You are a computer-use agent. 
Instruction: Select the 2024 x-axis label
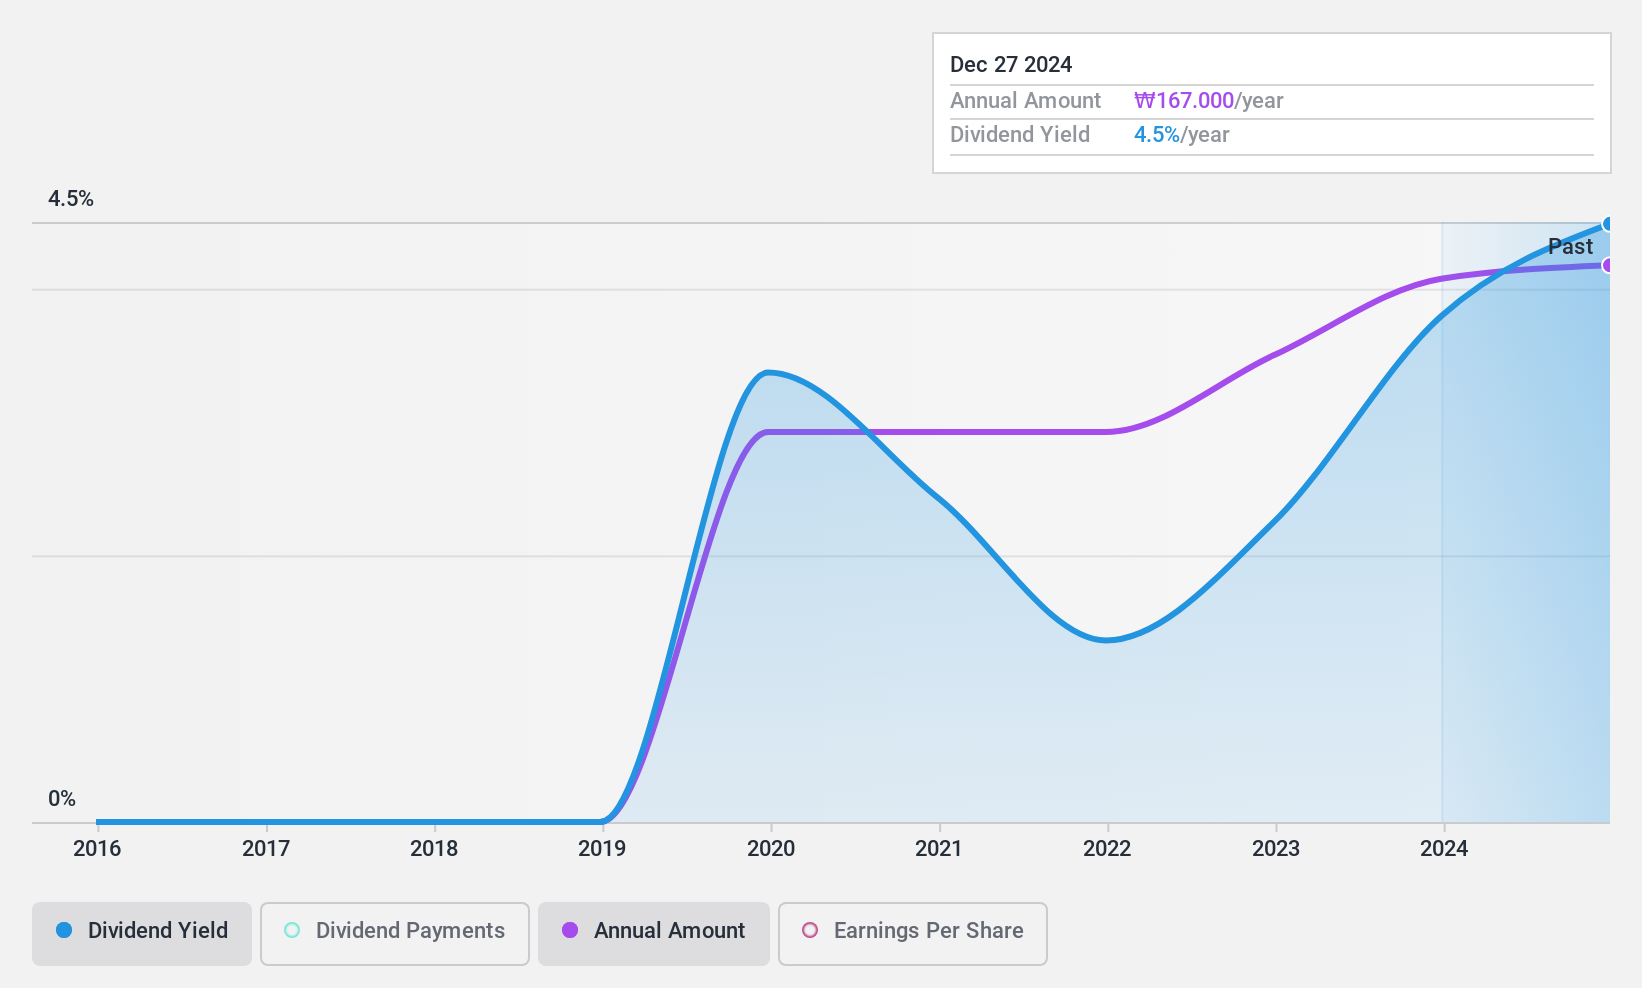click(1444, 849)
